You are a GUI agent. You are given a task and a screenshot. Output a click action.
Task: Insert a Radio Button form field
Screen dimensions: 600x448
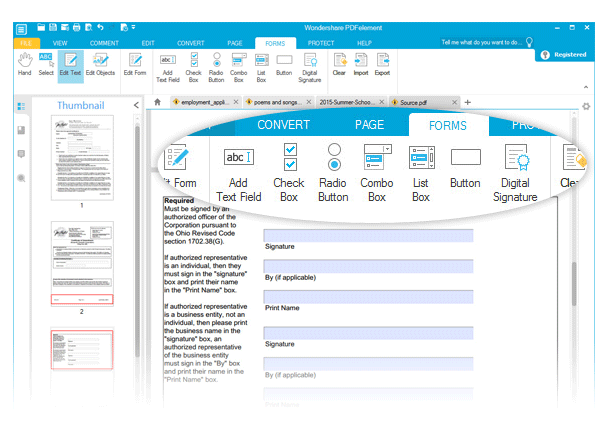point(216,68)
